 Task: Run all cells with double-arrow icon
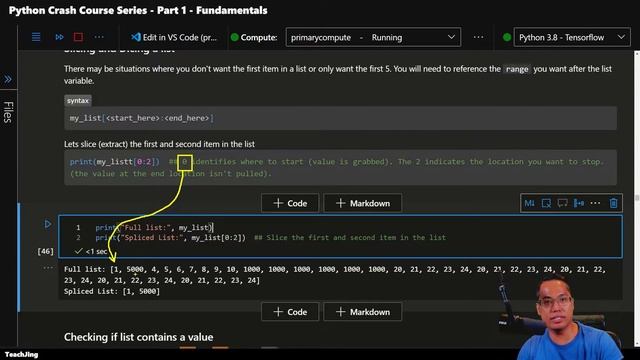click(x=59, y=37)
